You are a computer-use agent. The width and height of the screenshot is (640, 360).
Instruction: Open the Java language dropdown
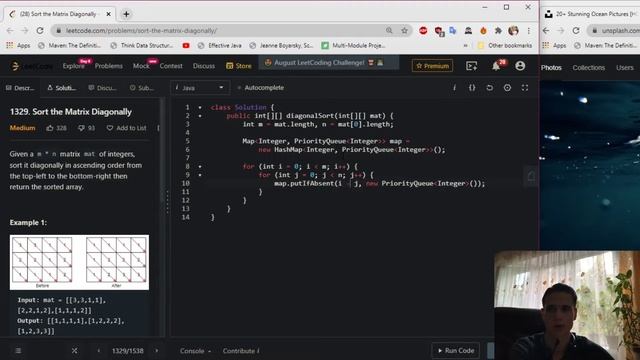click(x=200, y=88)
